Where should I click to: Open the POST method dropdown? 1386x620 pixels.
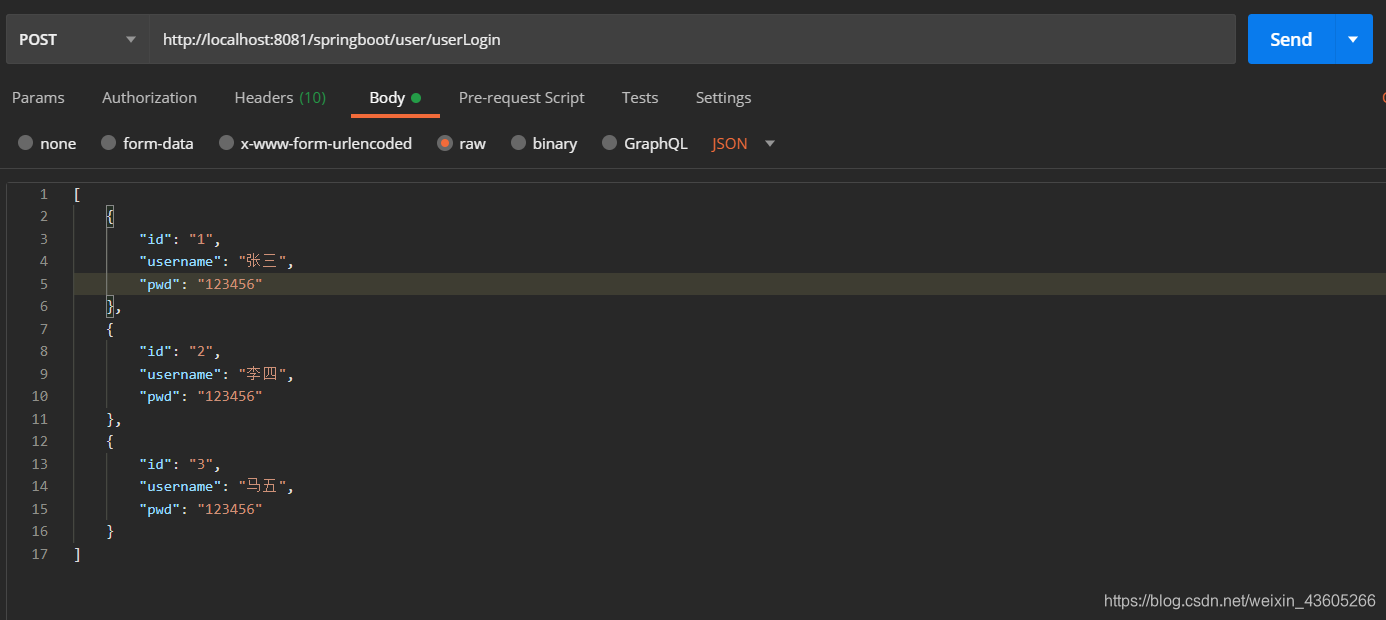(x=77, y=39)
